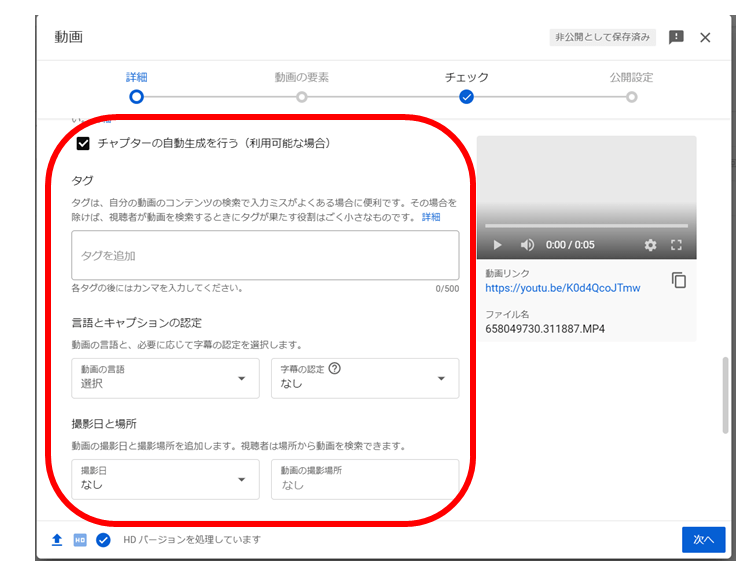Go to the チェック step

click(x=466, y=87)
